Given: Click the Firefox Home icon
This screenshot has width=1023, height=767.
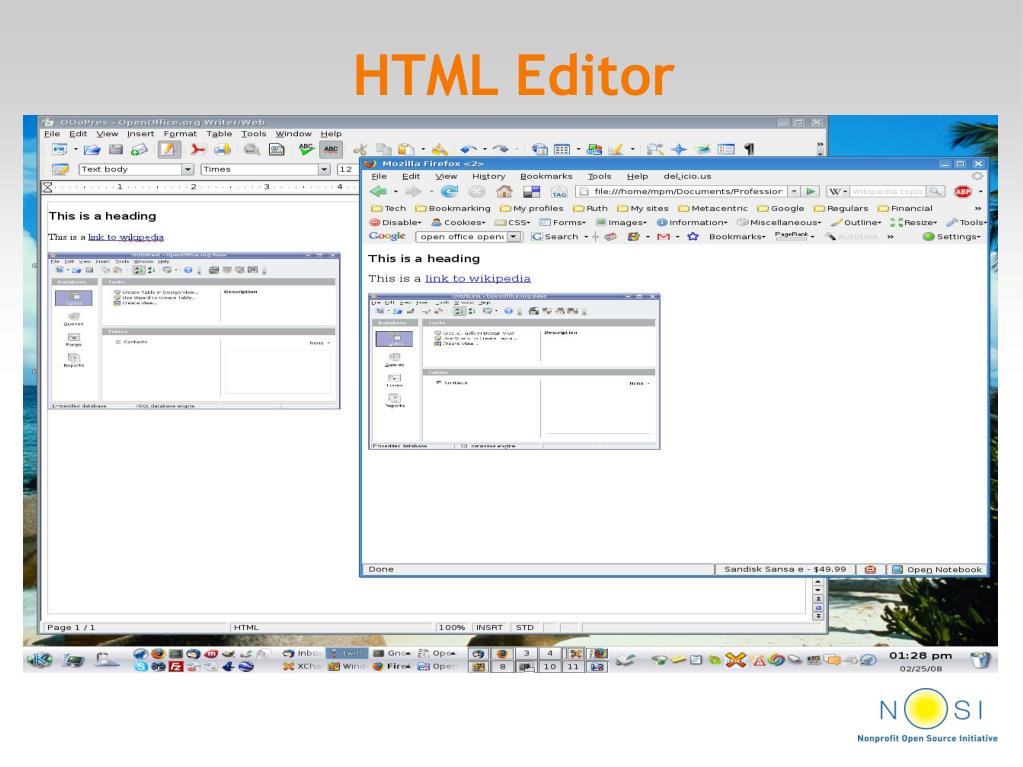Looking at the screenshot, I should pyautogui.click(x=505, y=193).
